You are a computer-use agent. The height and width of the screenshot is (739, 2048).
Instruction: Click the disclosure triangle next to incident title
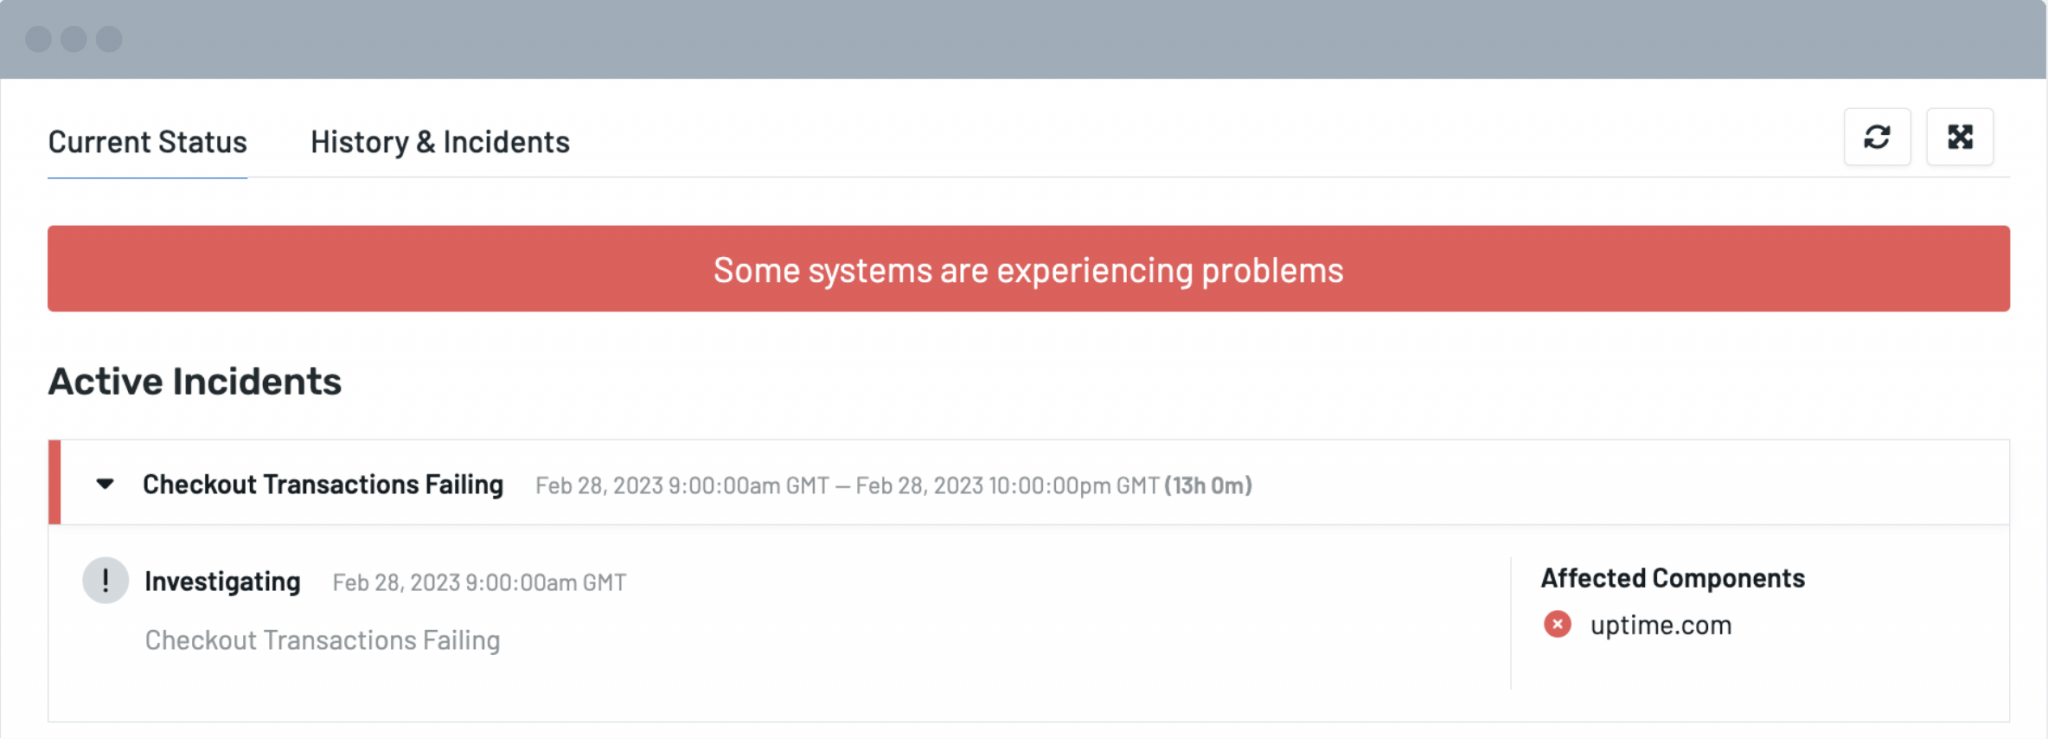click(x=107, y=484)
